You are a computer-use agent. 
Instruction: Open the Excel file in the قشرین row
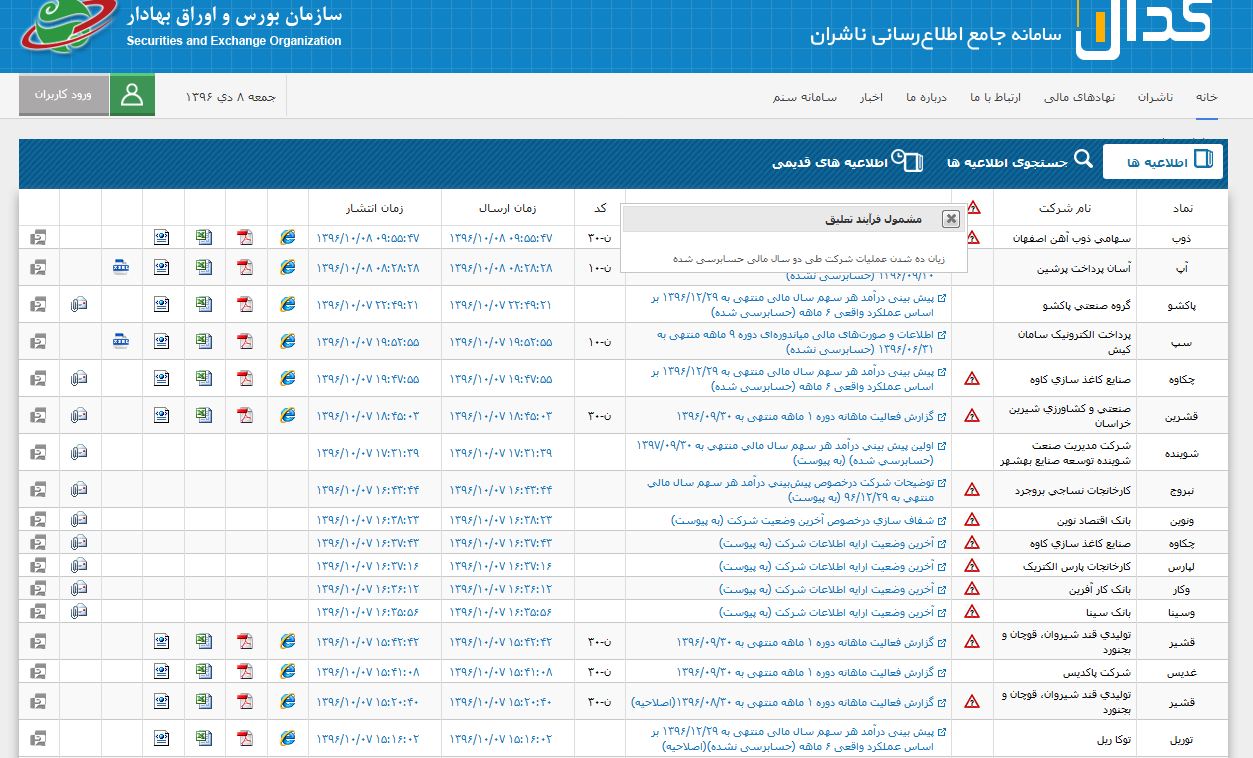pyautogui.click(x=204, y=415)
